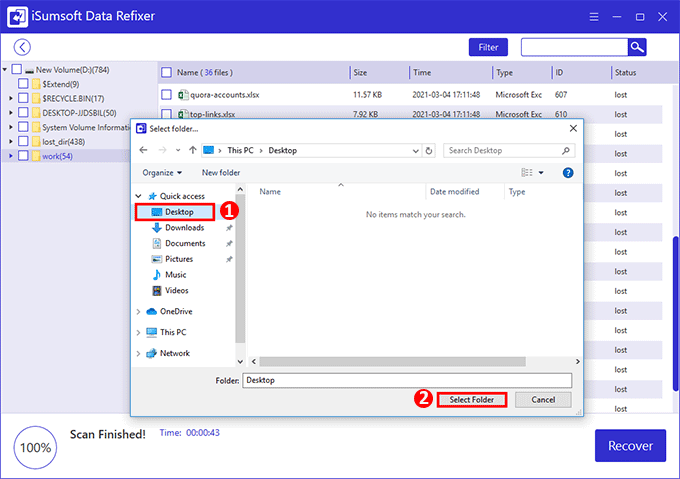This screenshot has height=479, width=680.
Task: Open the dialog help question mark icon
Action: [x=568, y=172]
